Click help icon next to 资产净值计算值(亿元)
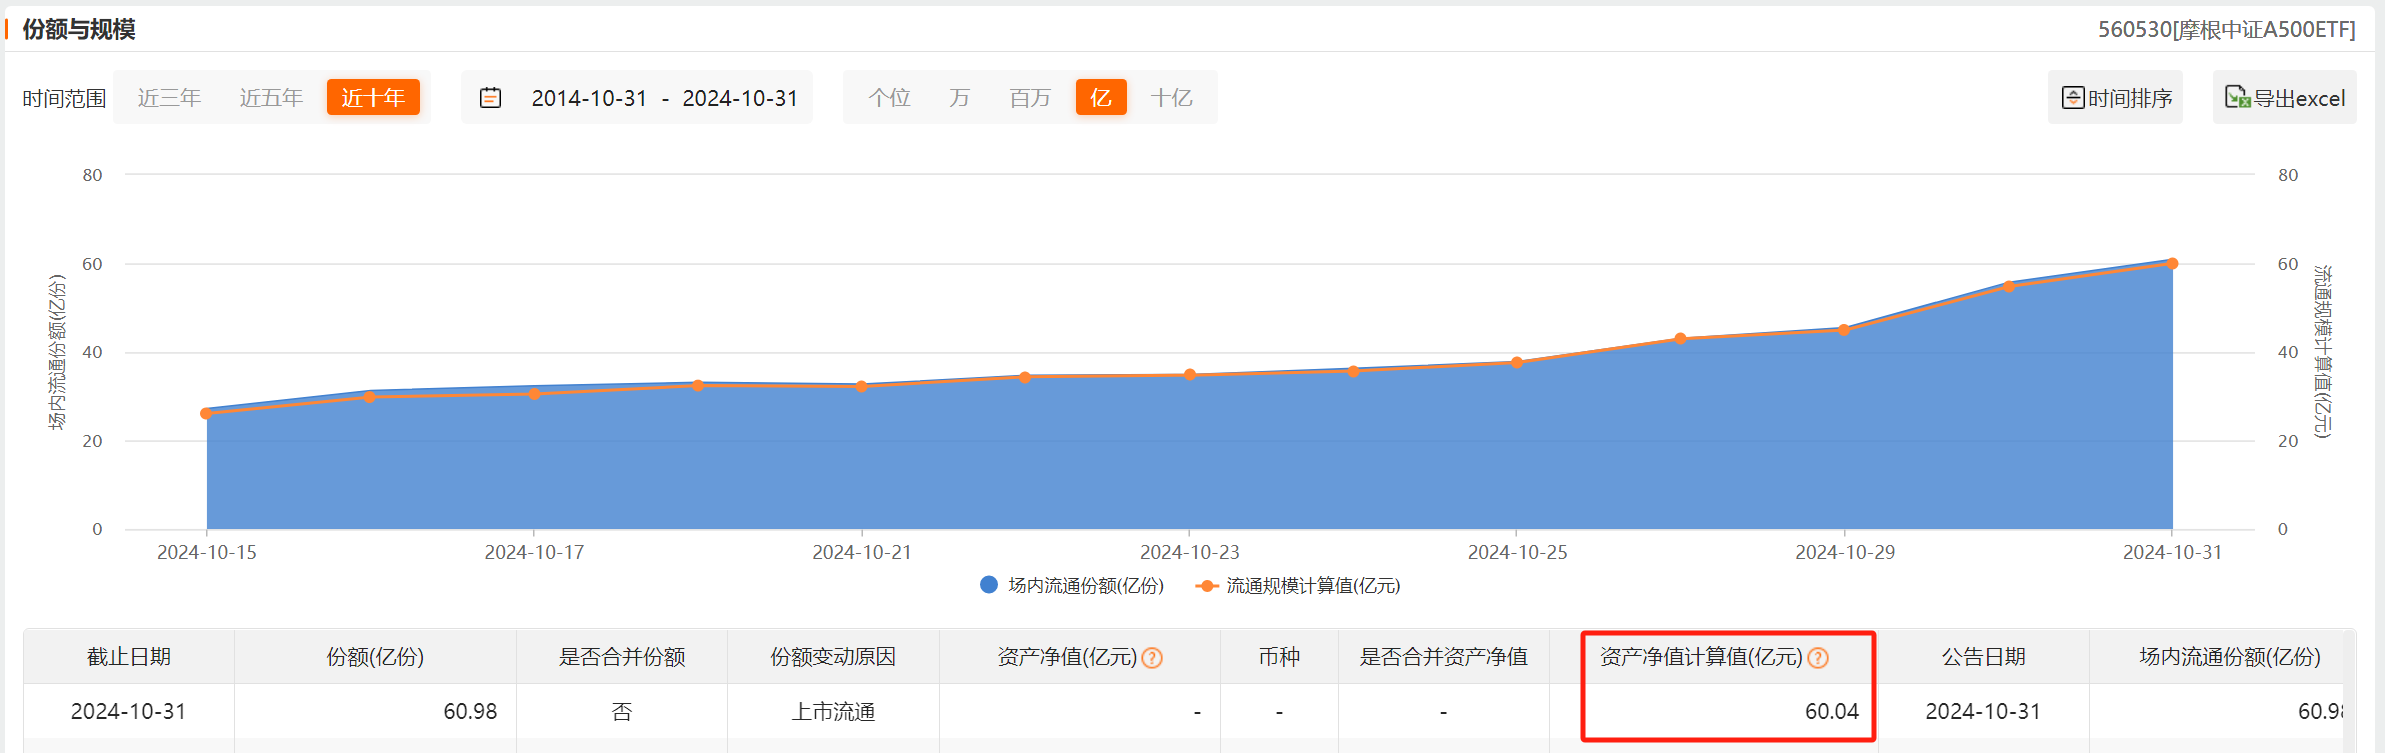 [x=1818, y=658]
